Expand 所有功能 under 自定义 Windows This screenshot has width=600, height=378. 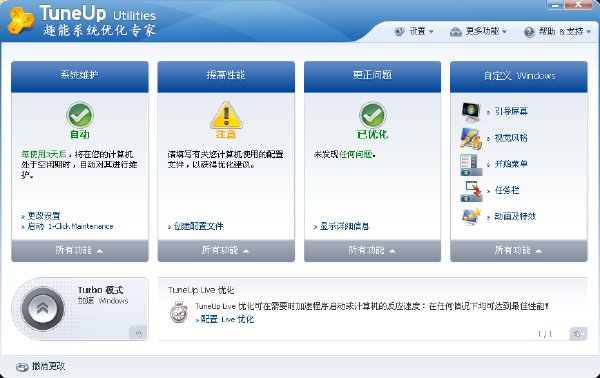(519, 251)
